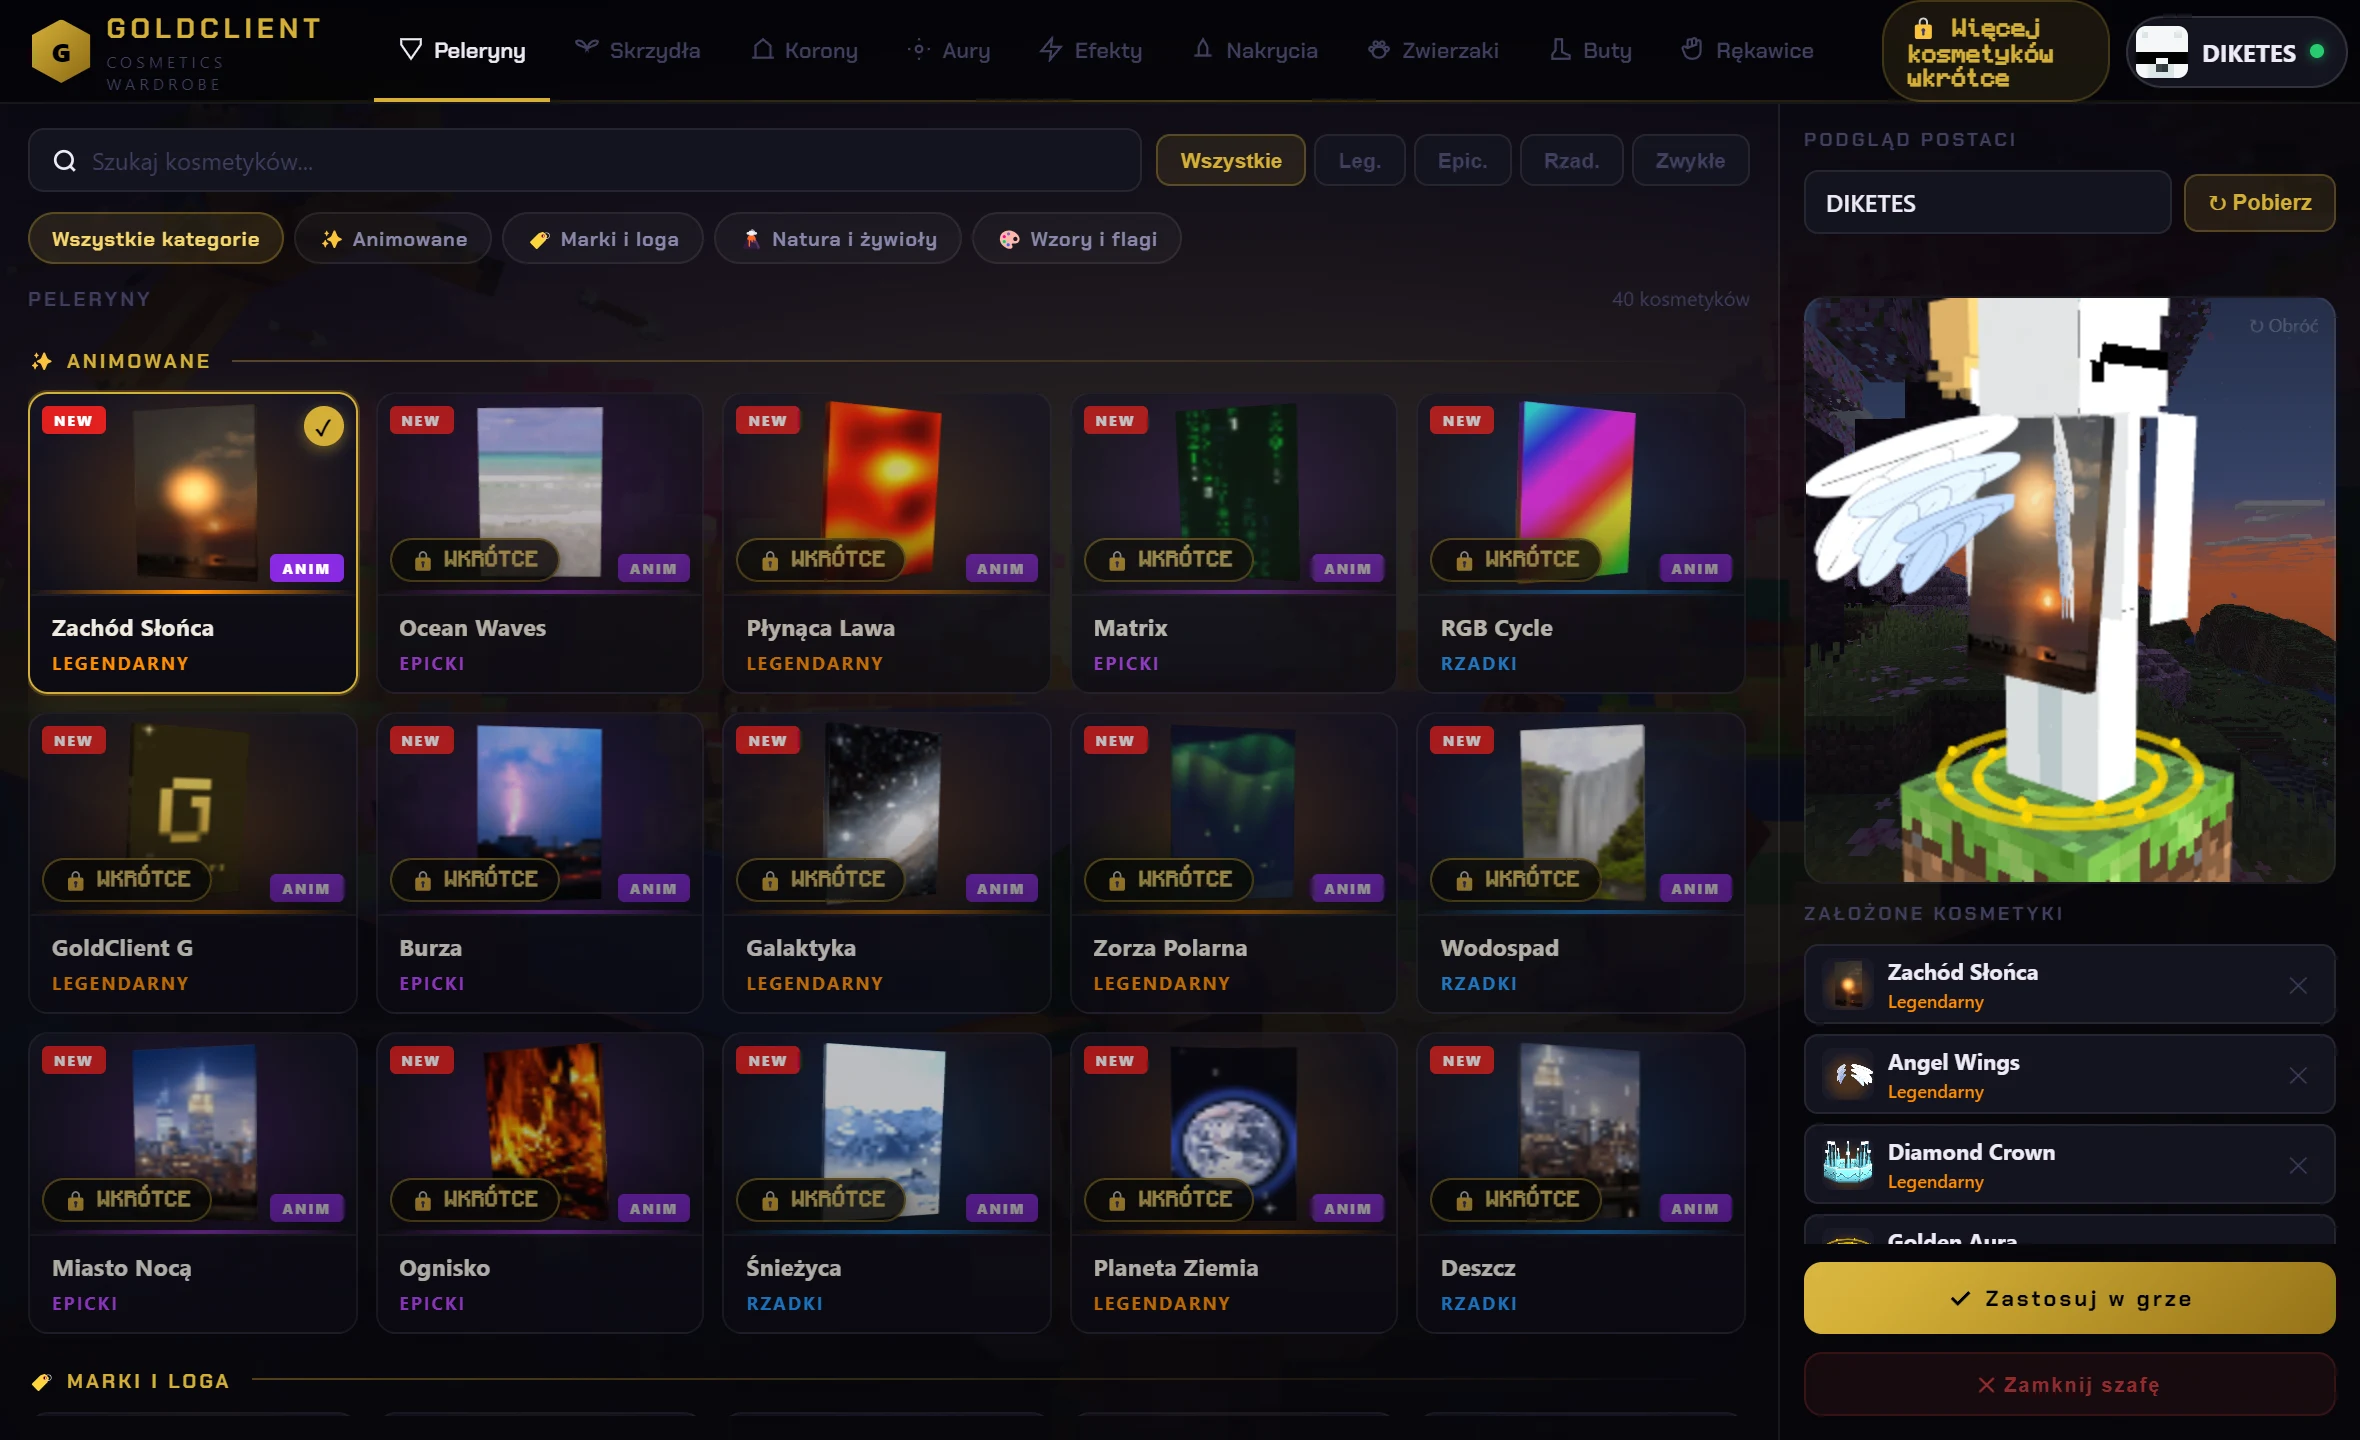The width and height of the screenshot is (2360, 1440).
Task: Select the Miasto Nocą cape card
Action: (193, 1183)
